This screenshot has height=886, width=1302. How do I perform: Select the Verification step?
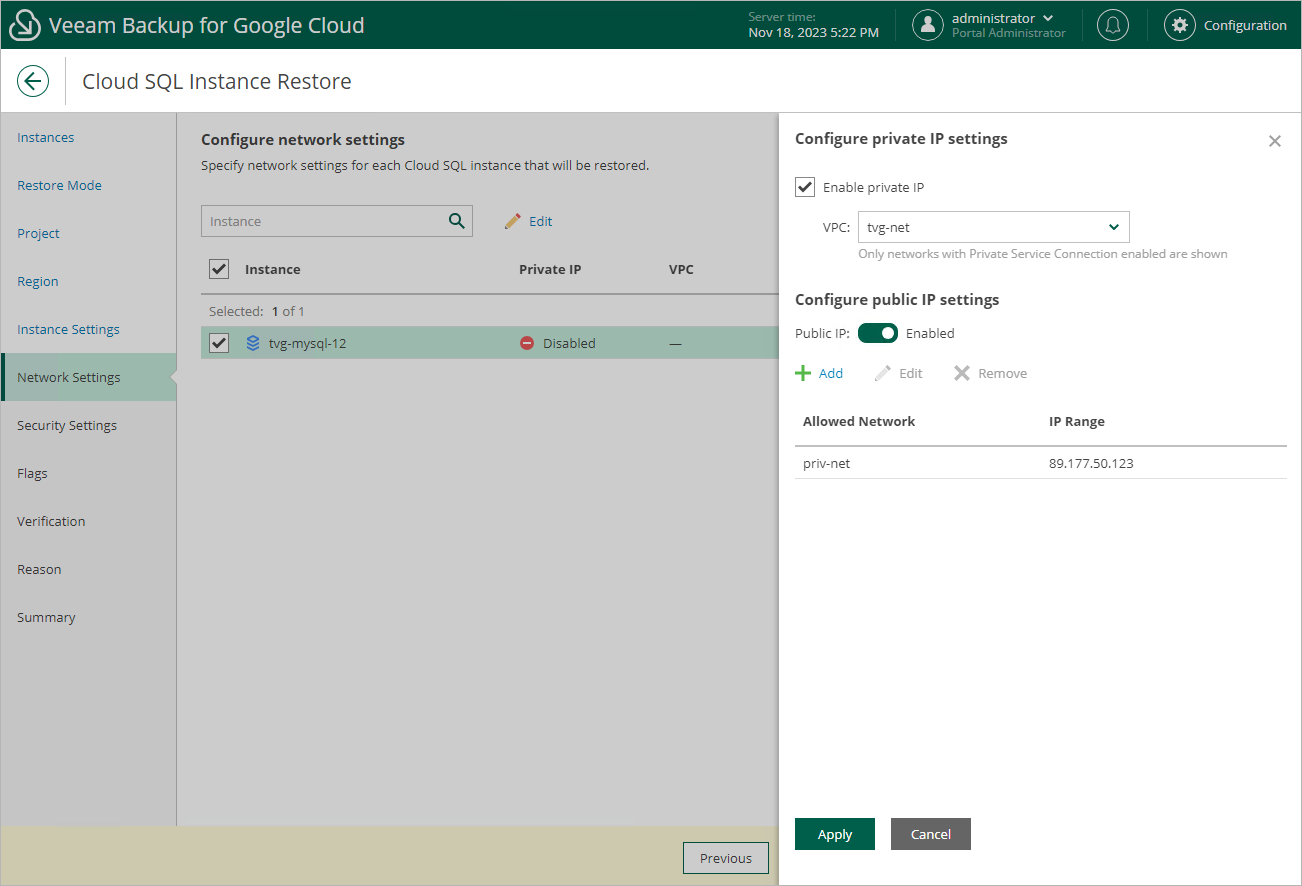point(51,521)
